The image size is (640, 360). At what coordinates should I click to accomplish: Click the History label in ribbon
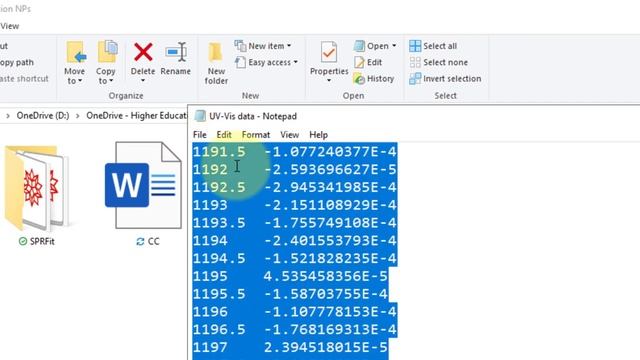(x=380, y=78)
